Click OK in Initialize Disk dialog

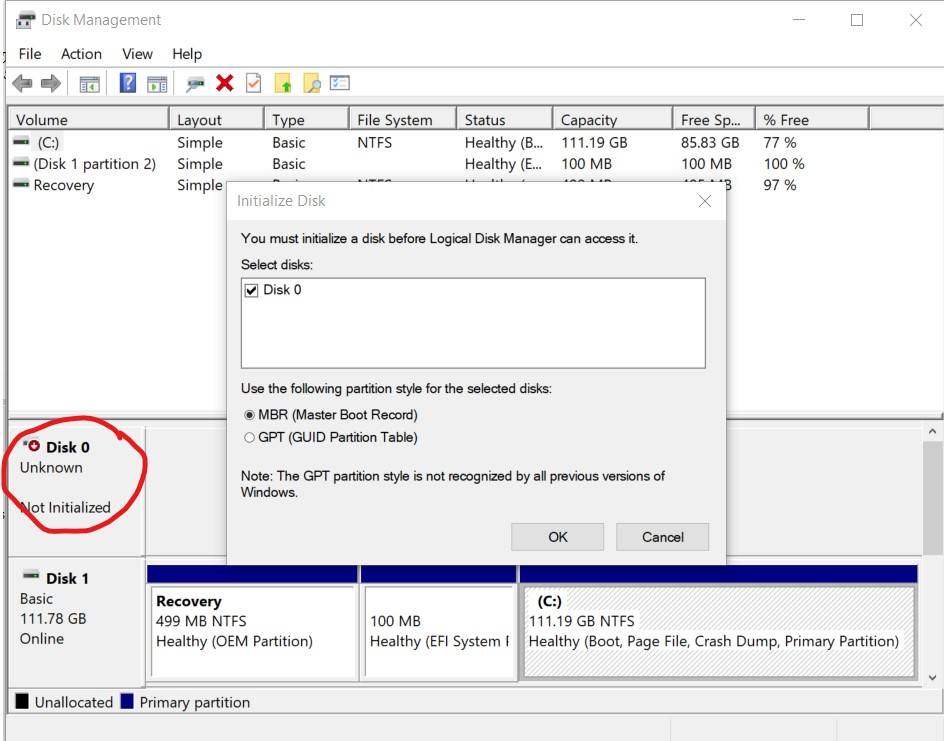[x=557, y=537]
